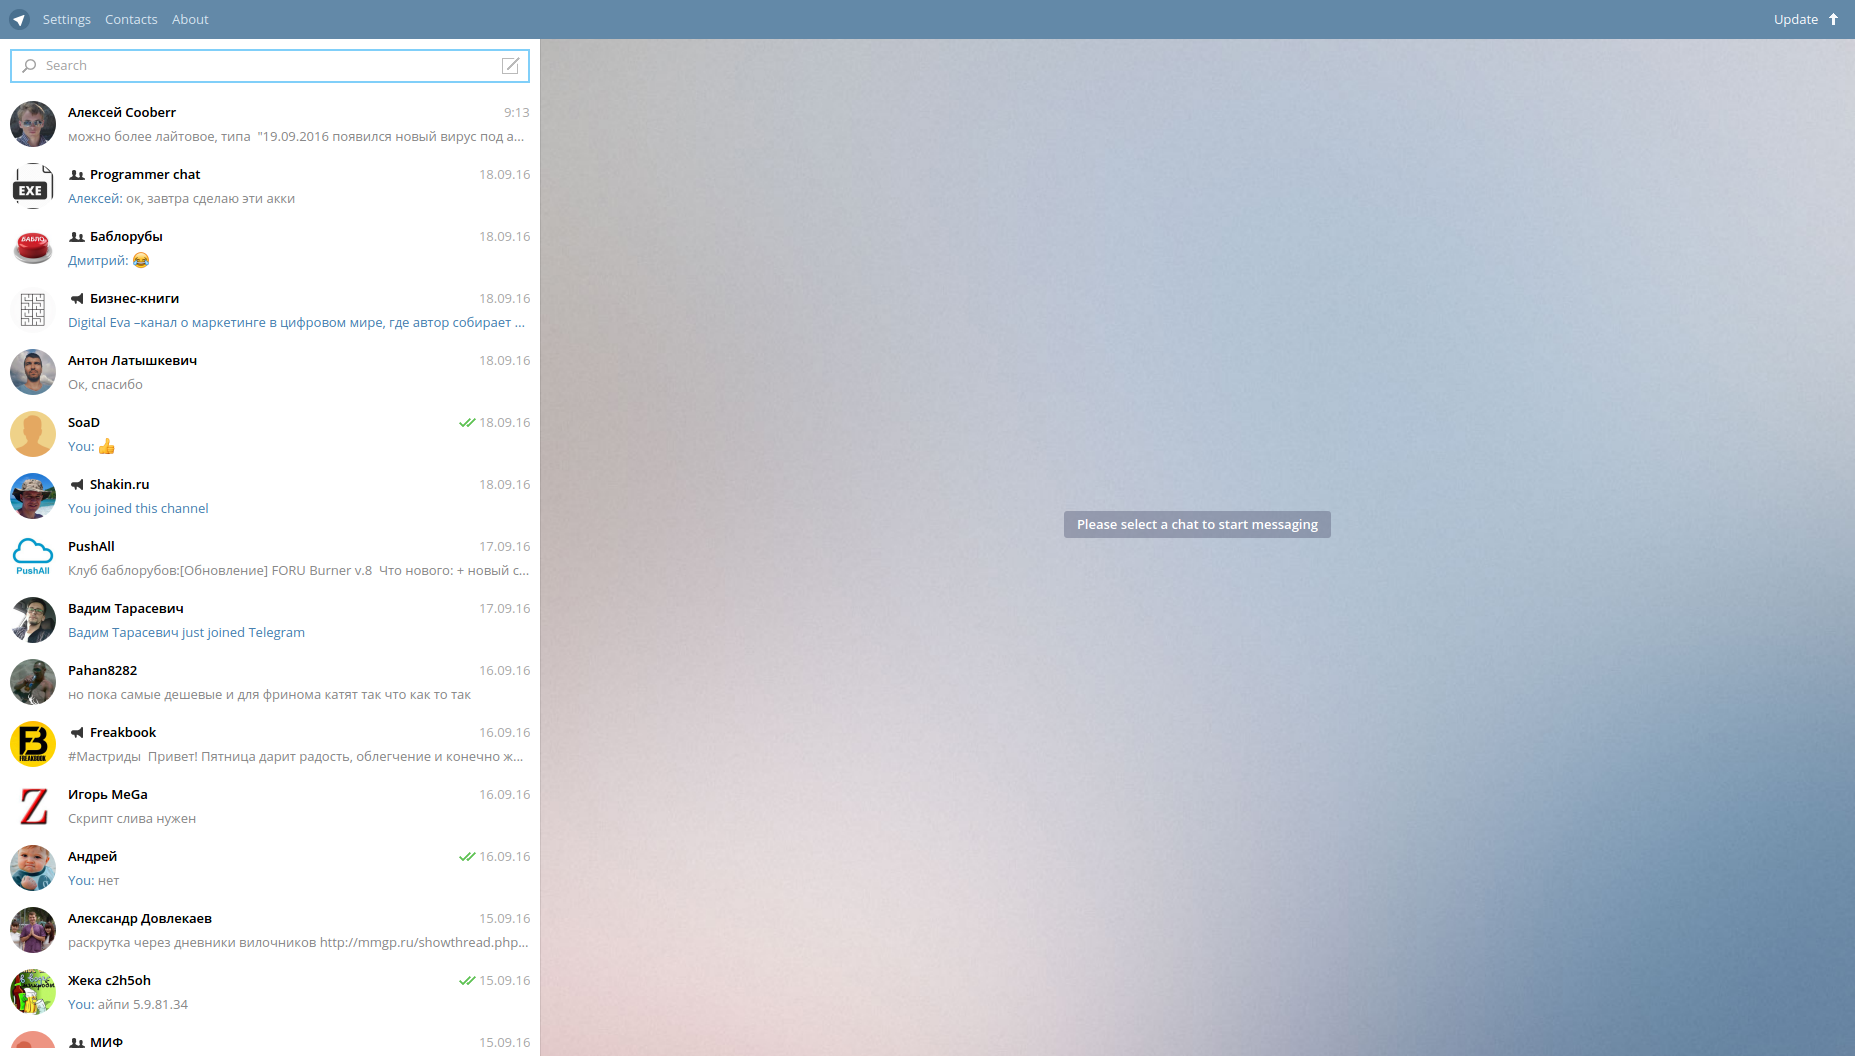Open chat with Андрей

(x=270, y=868)
